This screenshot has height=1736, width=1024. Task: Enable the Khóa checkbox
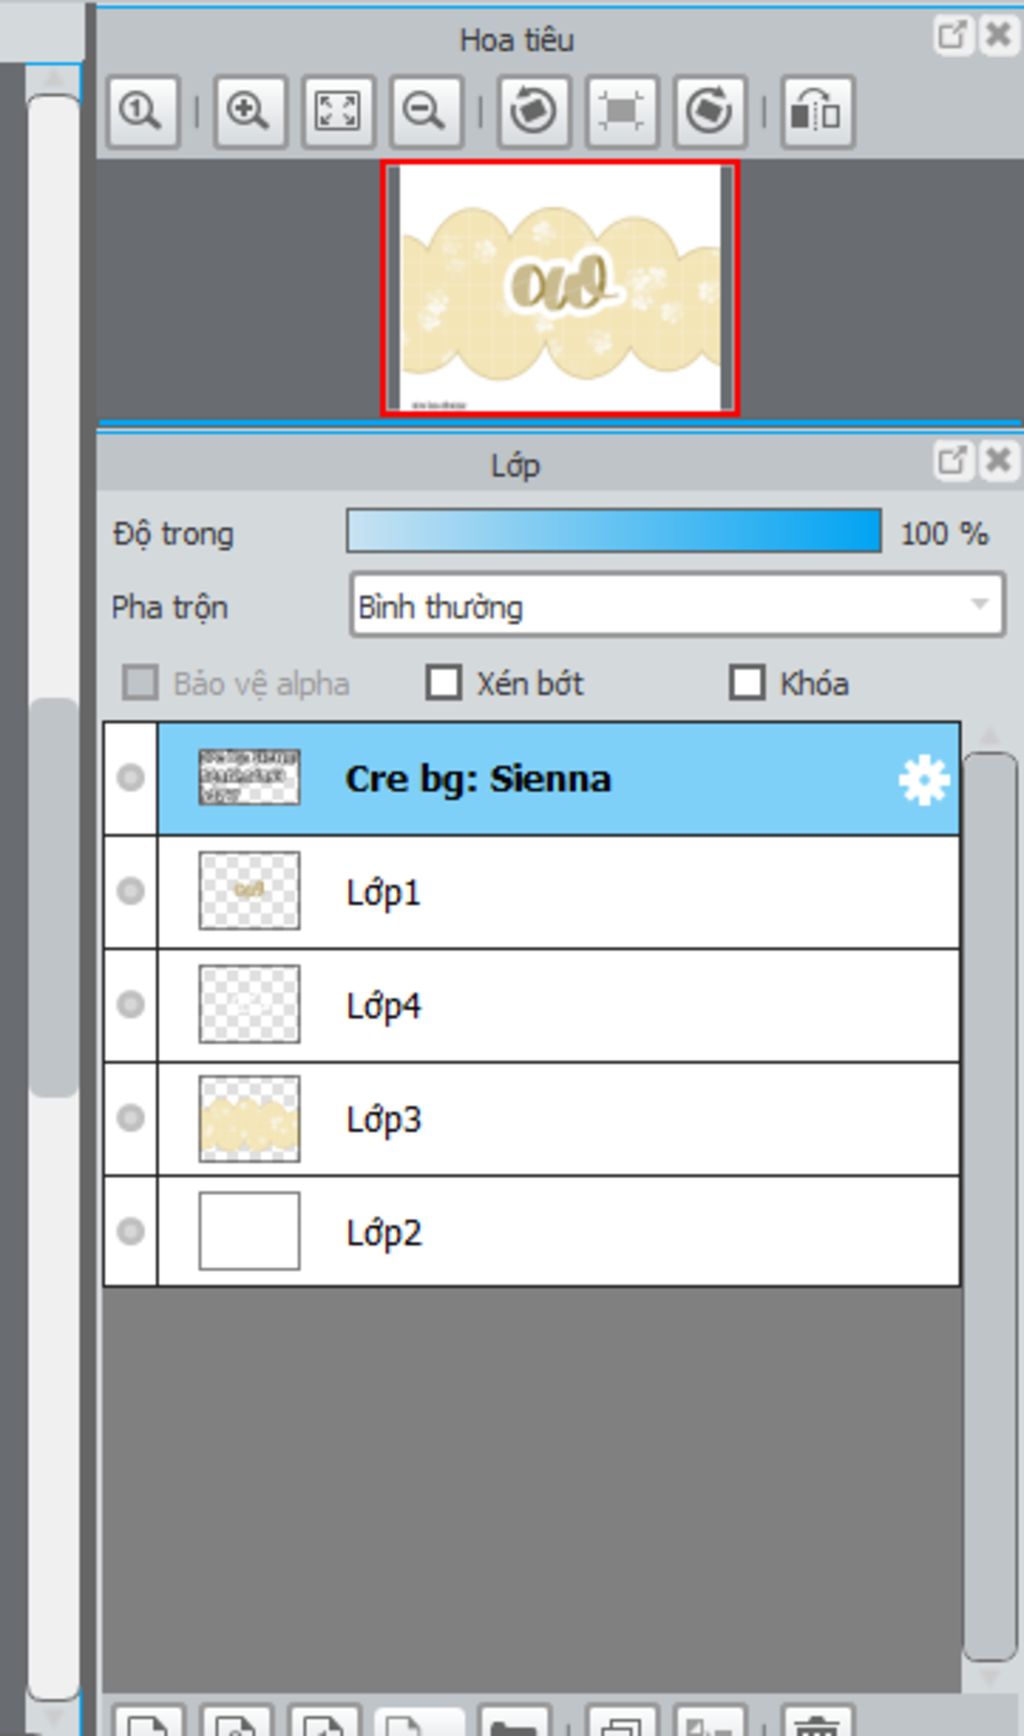click(x=747, y=683)
